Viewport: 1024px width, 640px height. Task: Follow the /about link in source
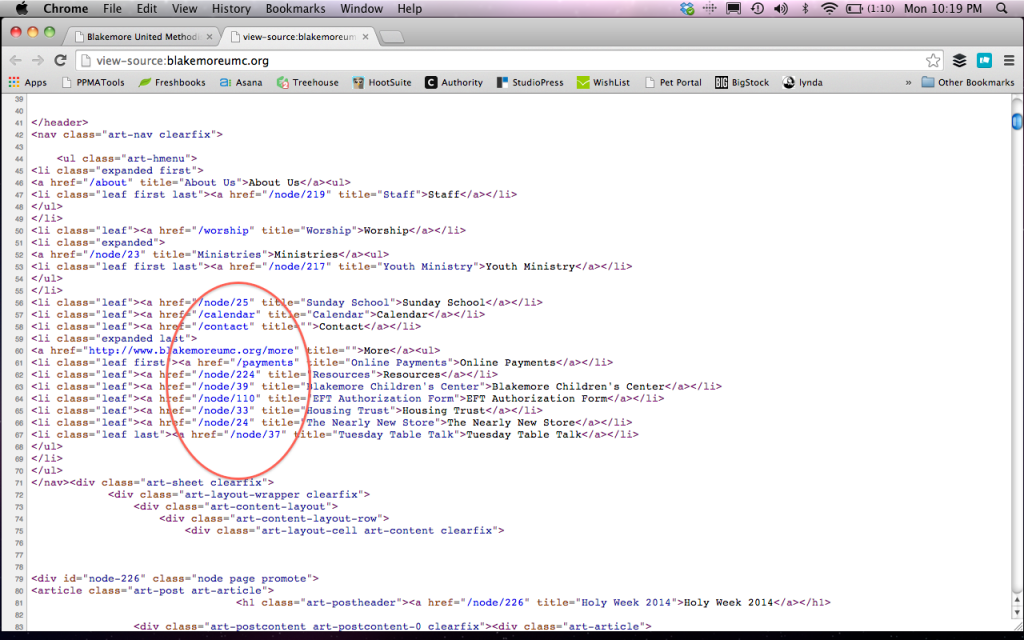pos(108,182)
